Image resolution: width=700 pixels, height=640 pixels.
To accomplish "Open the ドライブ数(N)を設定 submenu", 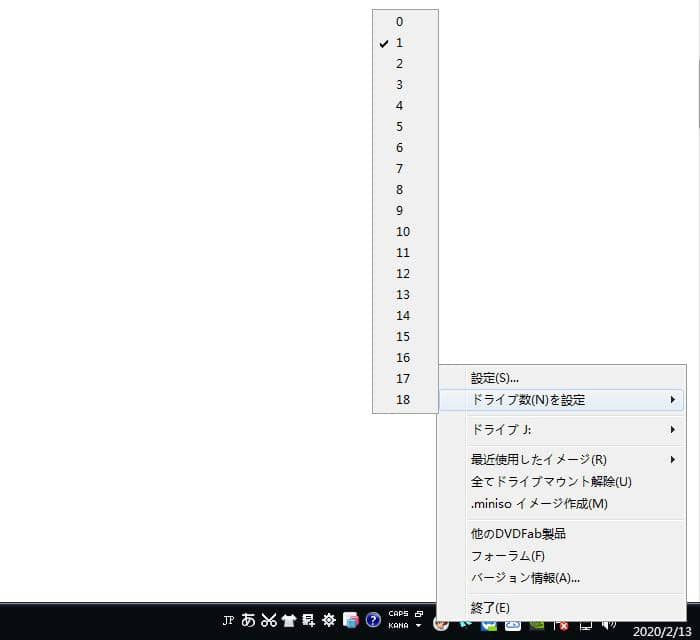I will (x=562, y=400).
